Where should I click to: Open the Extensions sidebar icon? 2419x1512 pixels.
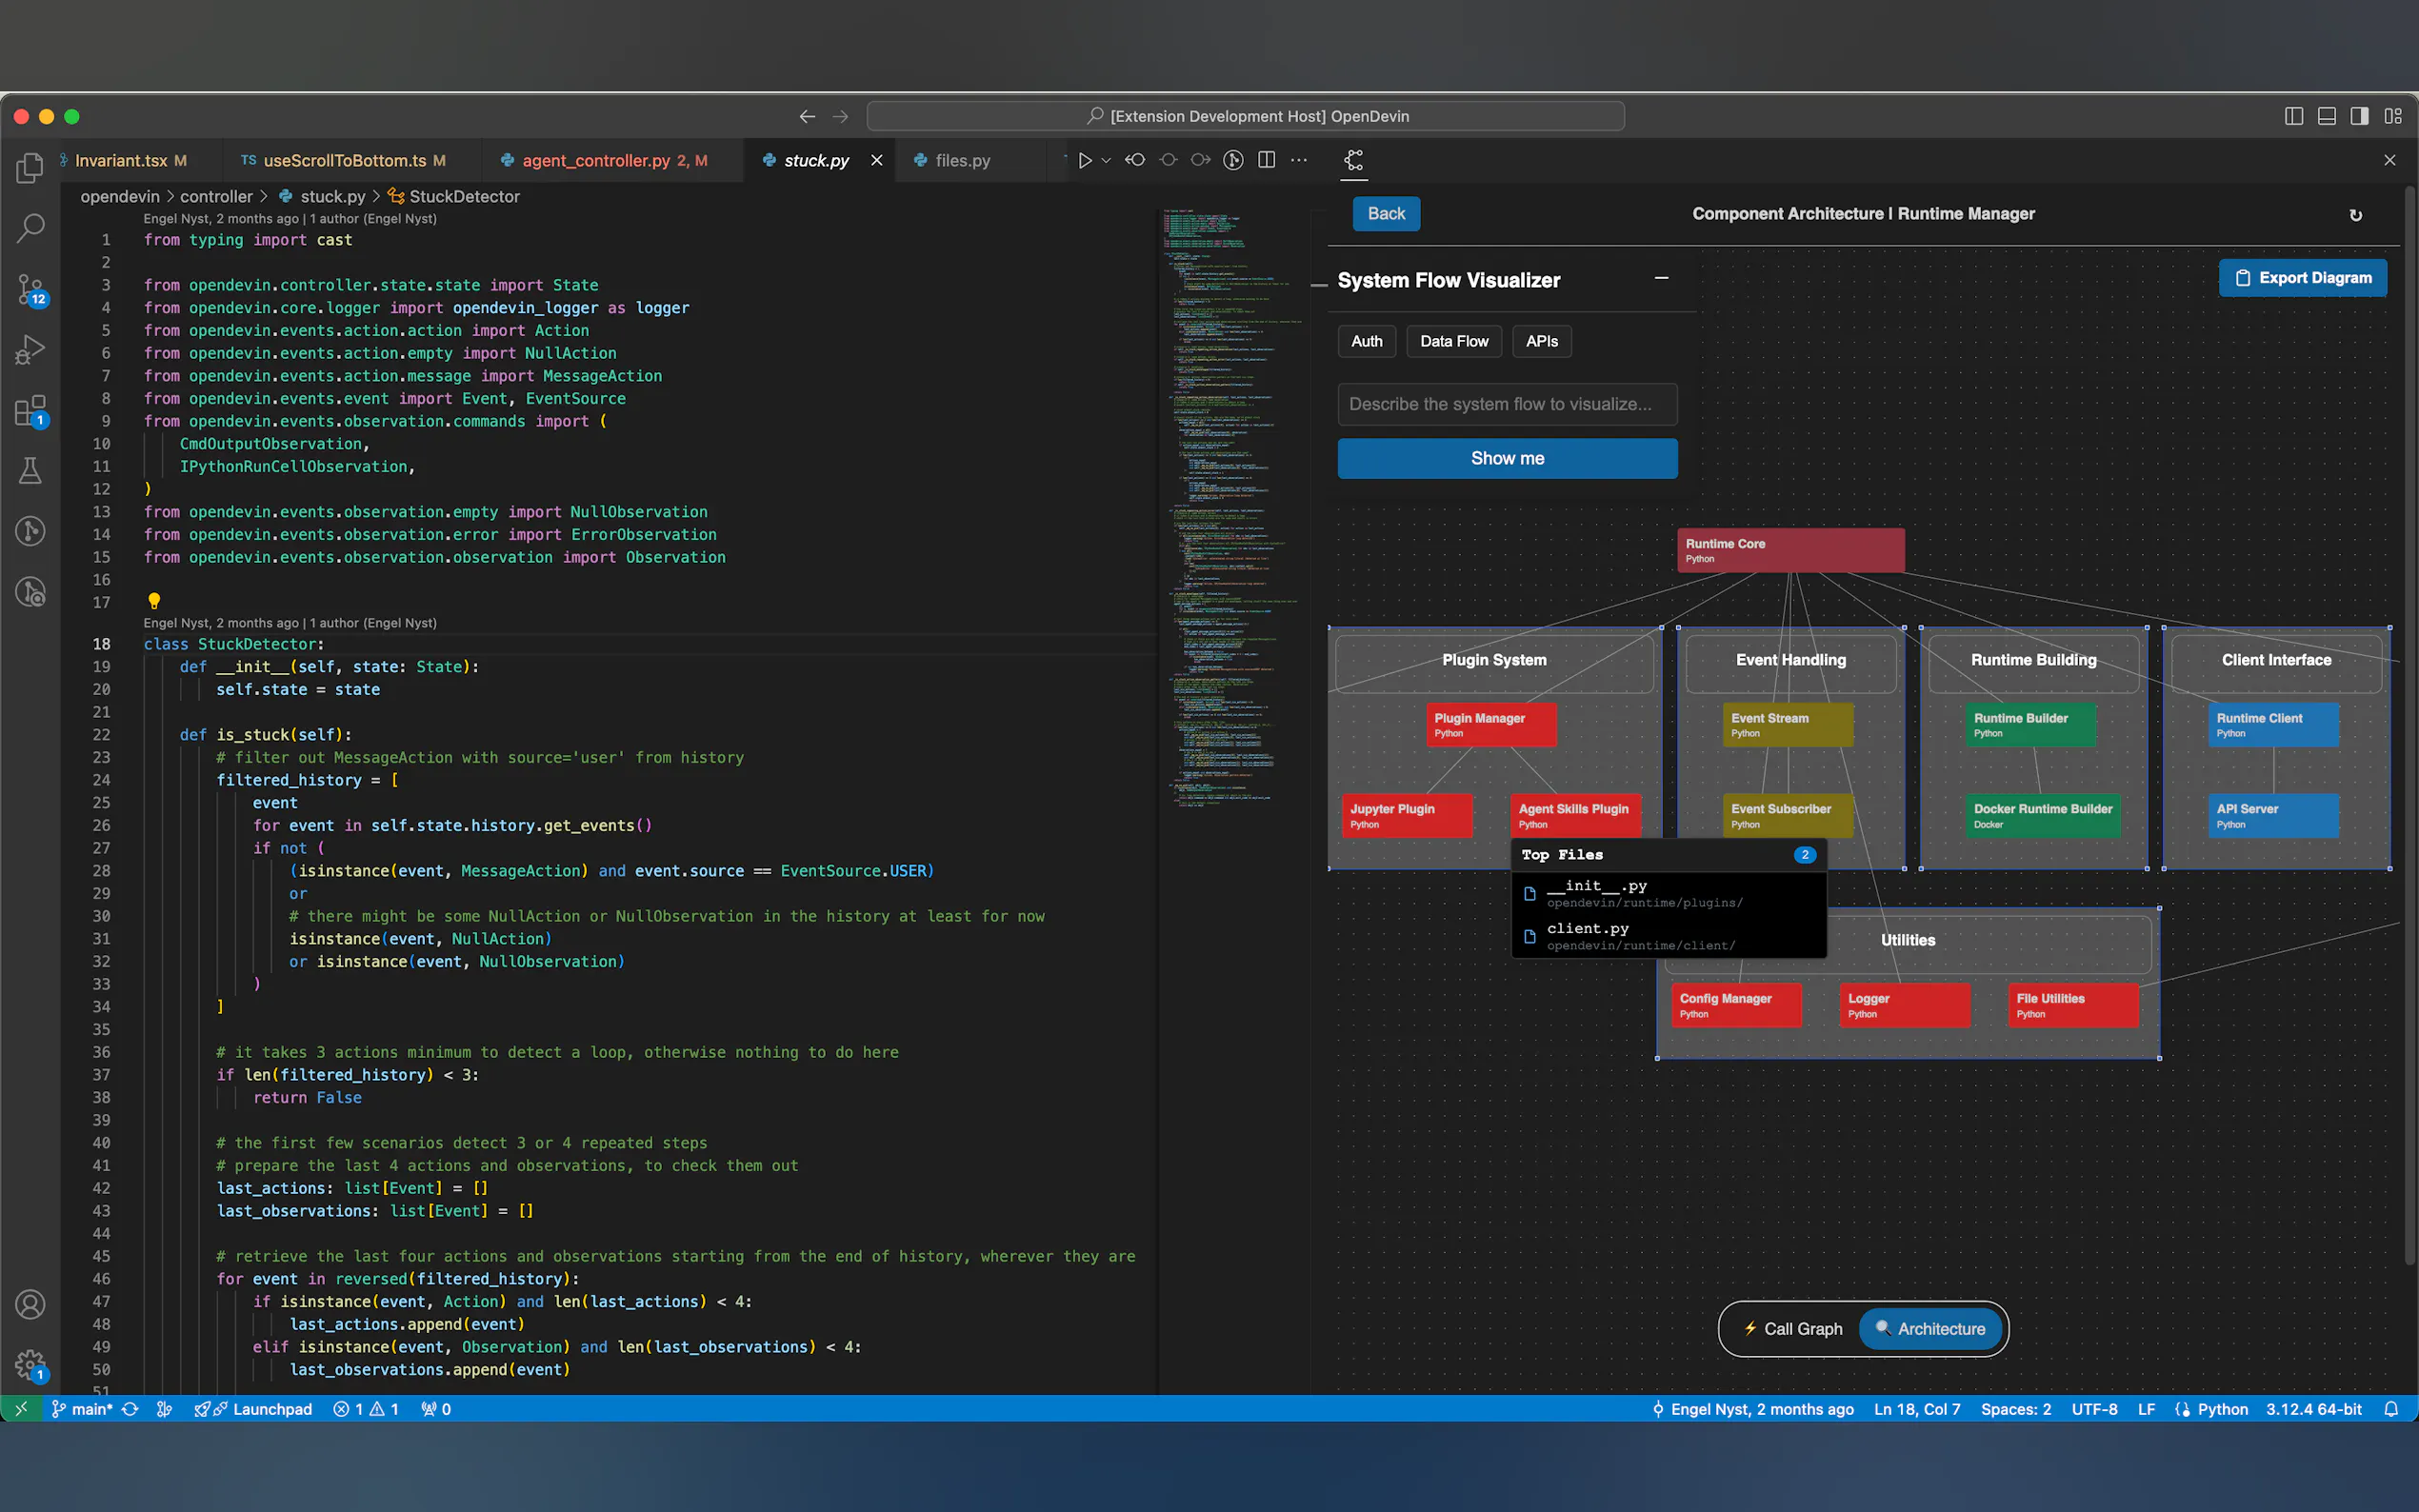coord(30,411)
